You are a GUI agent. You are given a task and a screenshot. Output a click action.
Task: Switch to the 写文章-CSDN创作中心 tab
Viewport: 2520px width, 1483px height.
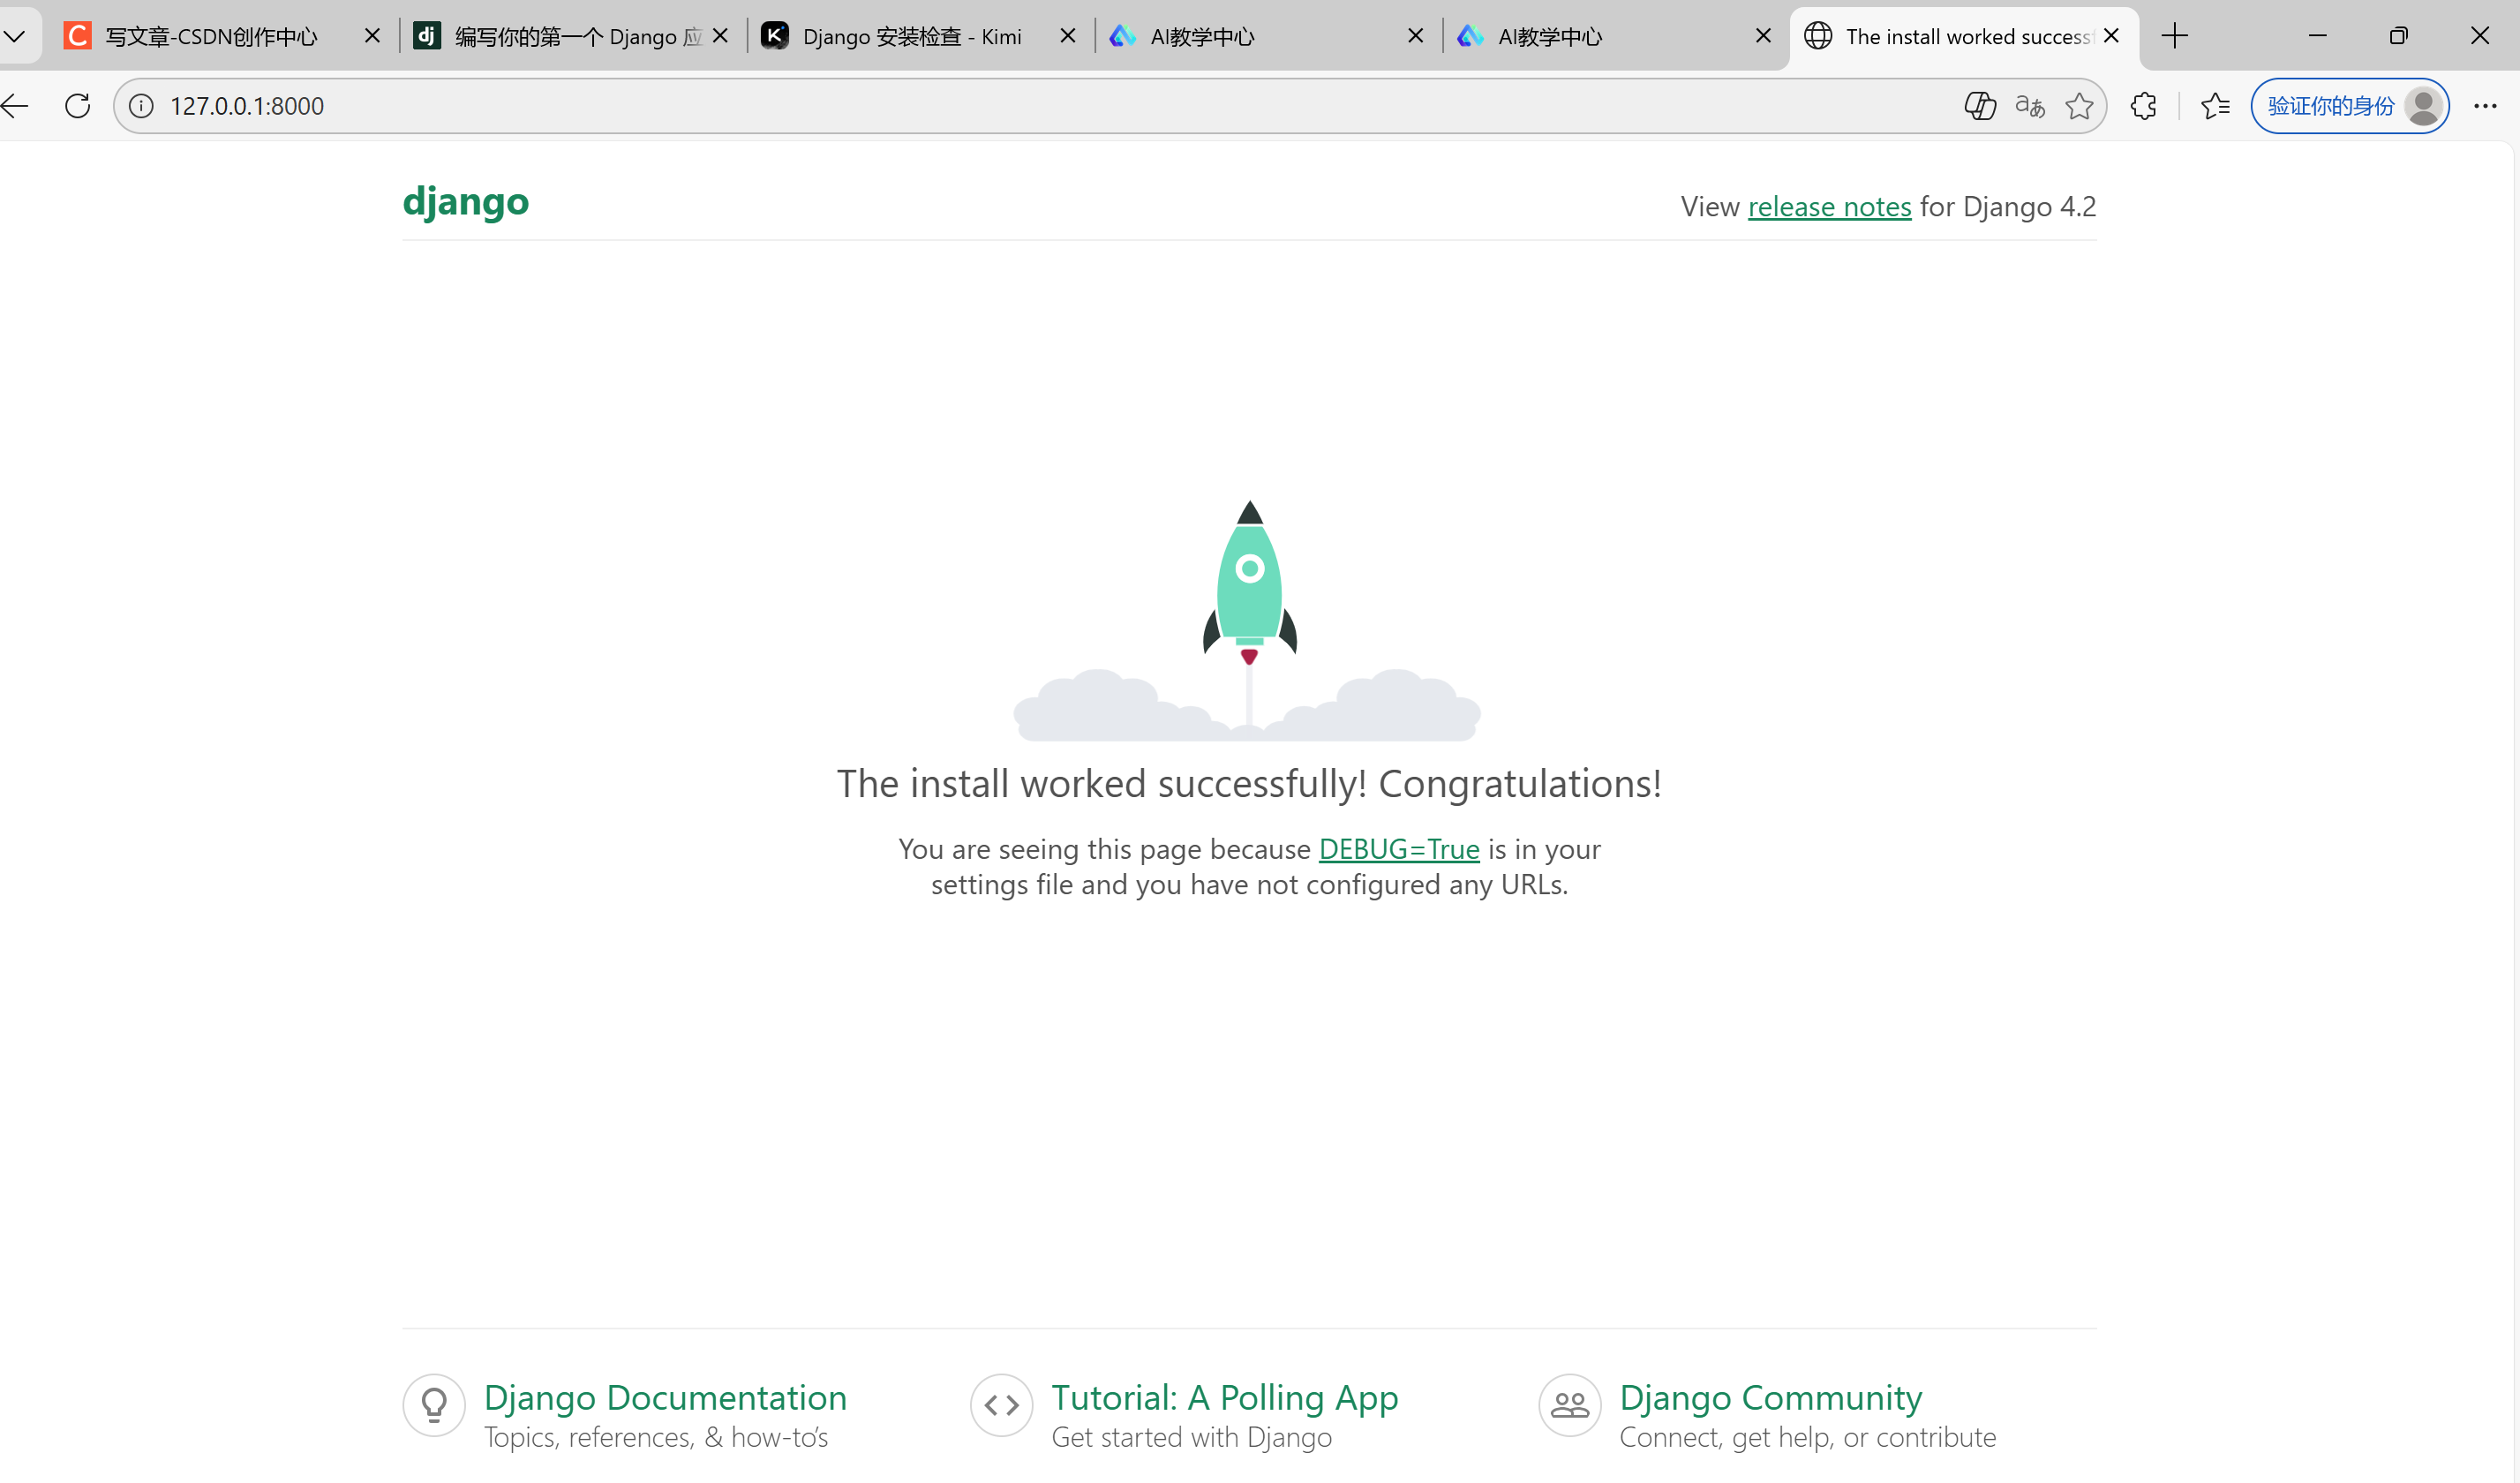210,37
